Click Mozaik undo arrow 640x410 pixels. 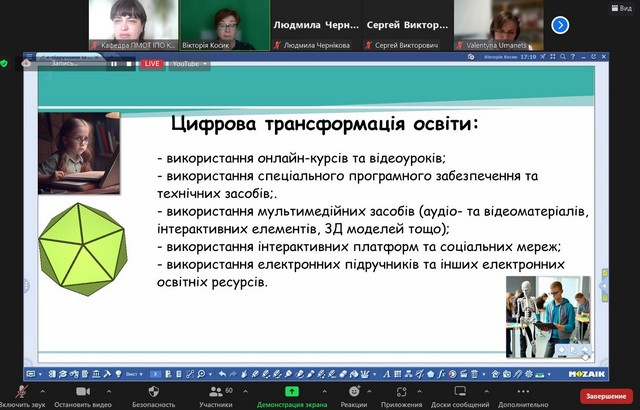click(222, 374)
